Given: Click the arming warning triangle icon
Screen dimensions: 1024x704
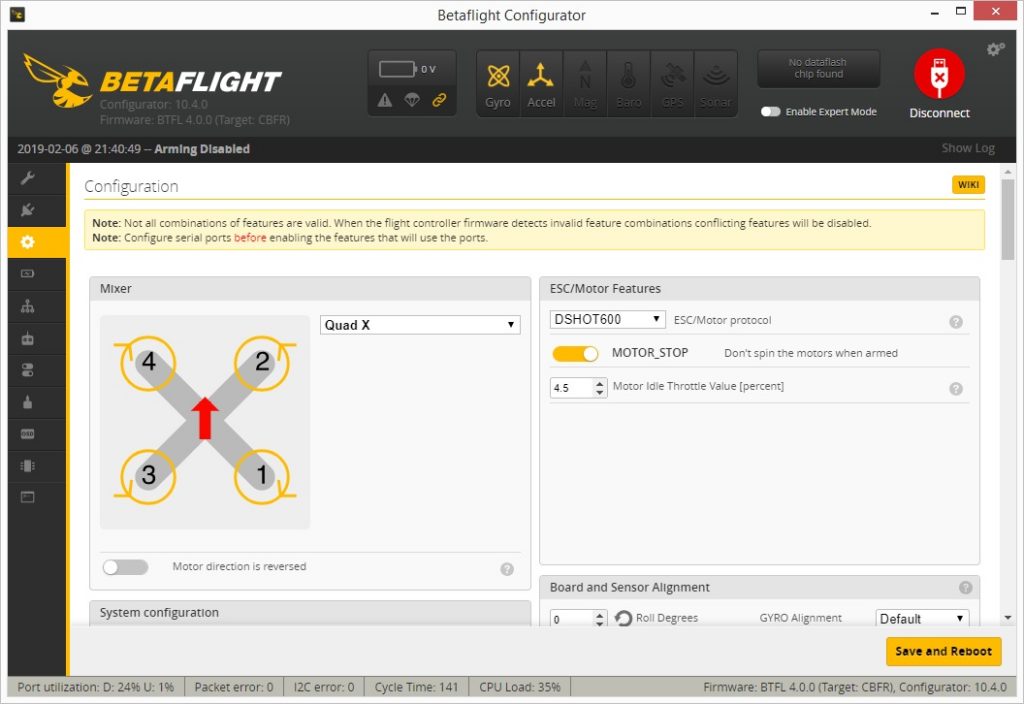Looking at the screenshot, I should coord(385,100).
